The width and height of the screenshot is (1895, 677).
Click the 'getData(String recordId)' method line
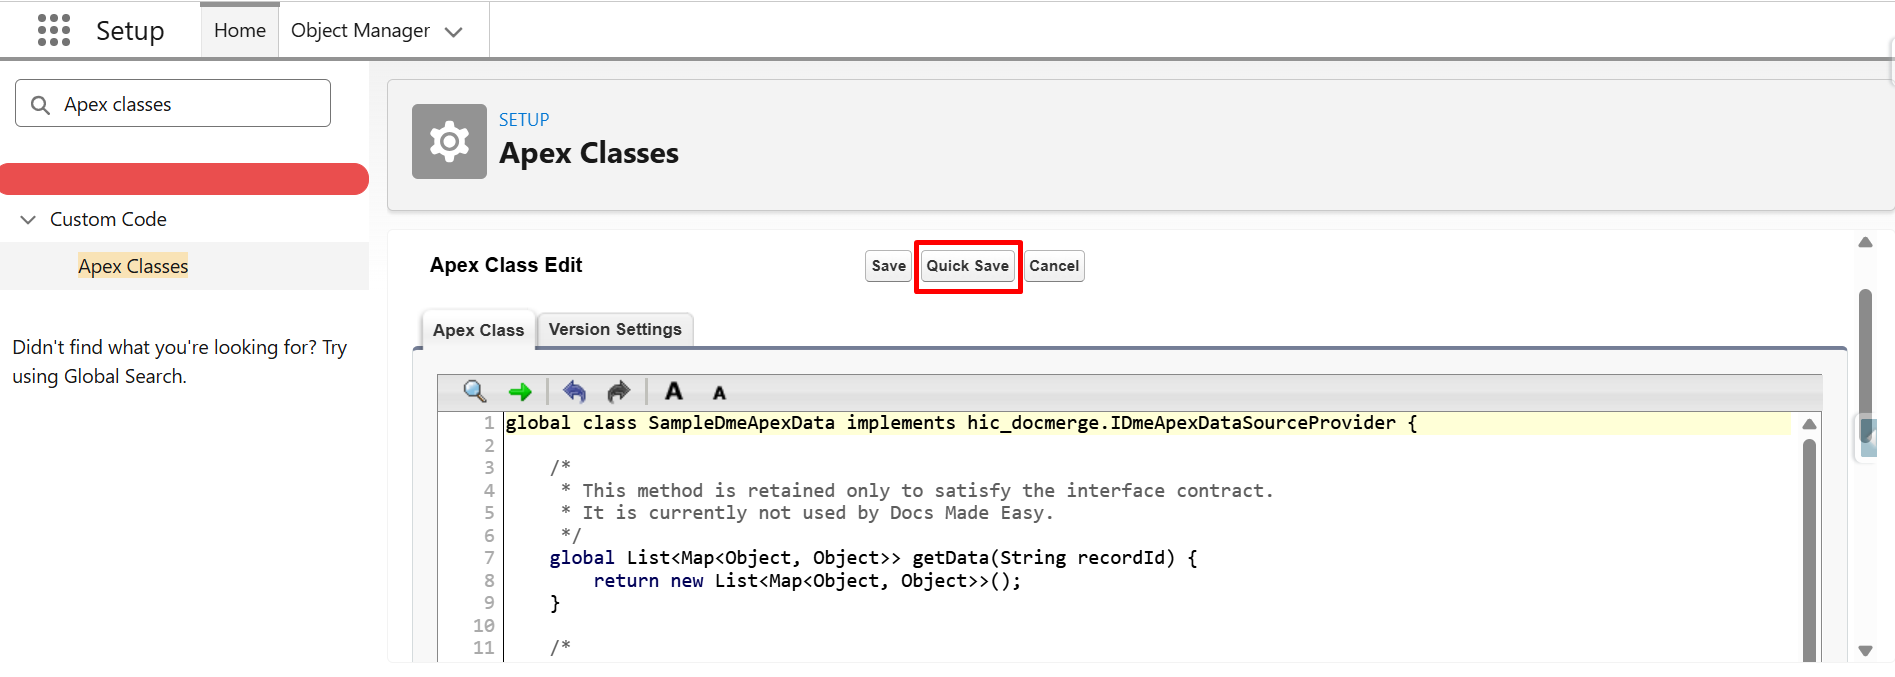tap(873, 558)
